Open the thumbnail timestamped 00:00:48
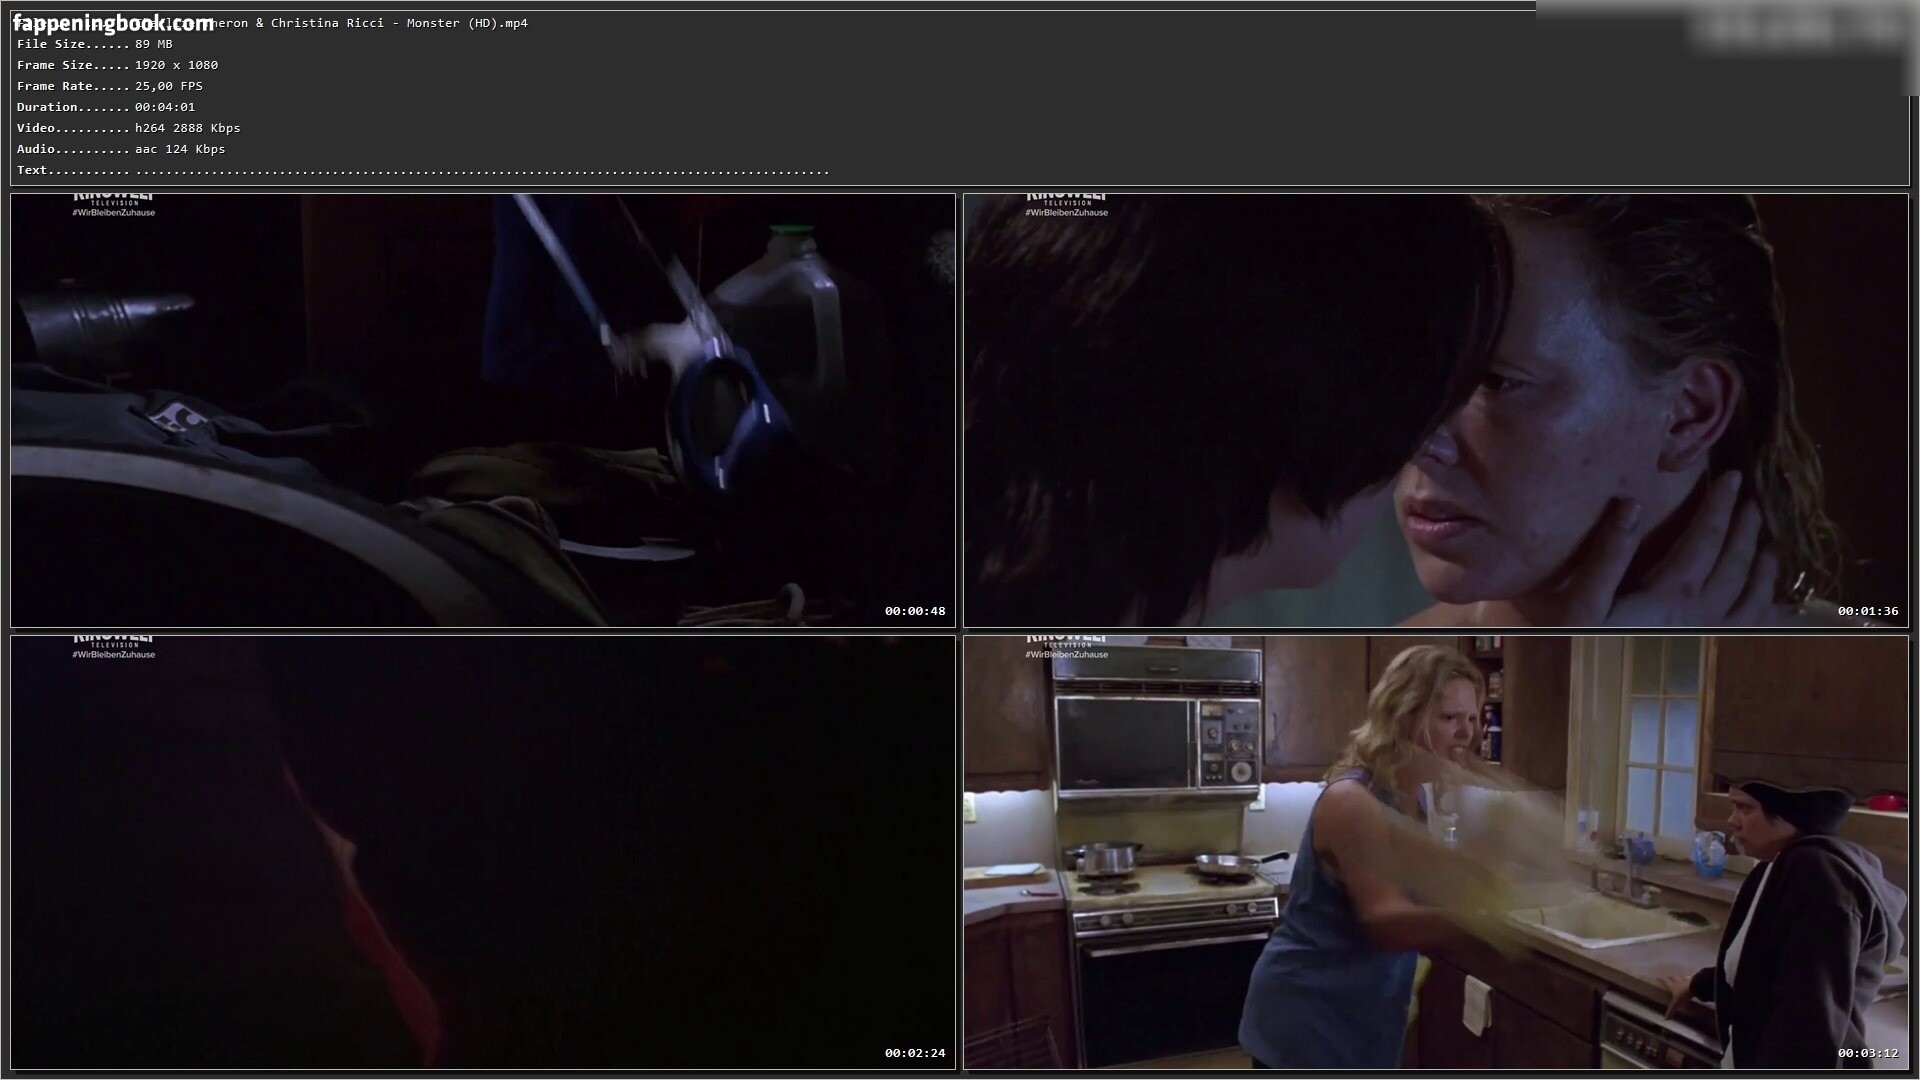Screen dimensions: 1920x1080 tap(483, 410)
